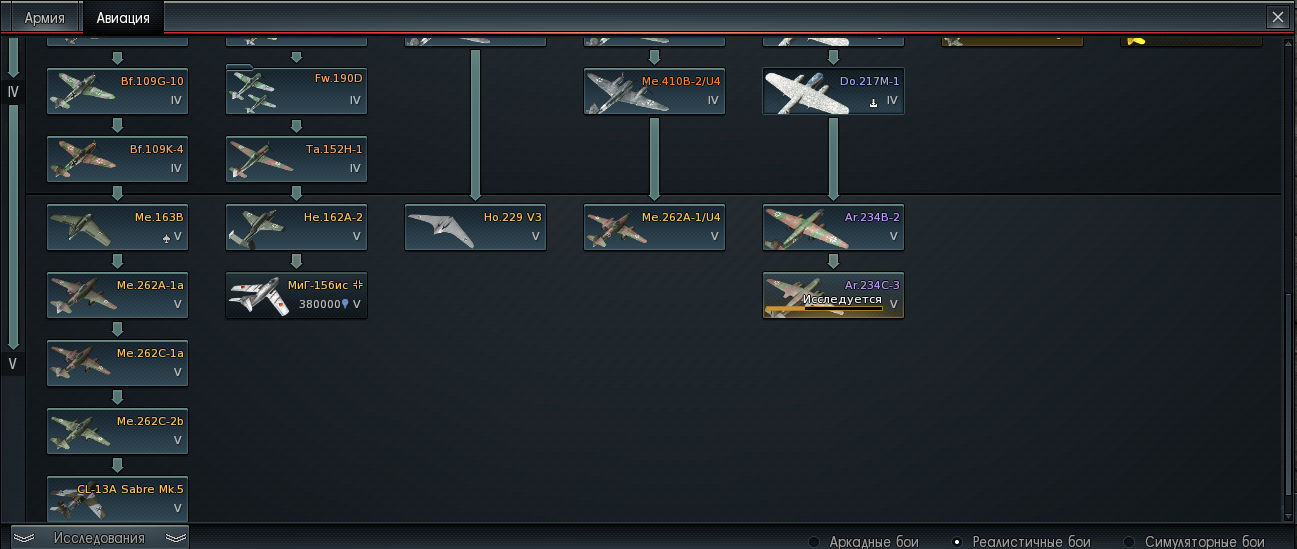Select the CL-13A Sabre Mk.5 card

pos(117,499)
